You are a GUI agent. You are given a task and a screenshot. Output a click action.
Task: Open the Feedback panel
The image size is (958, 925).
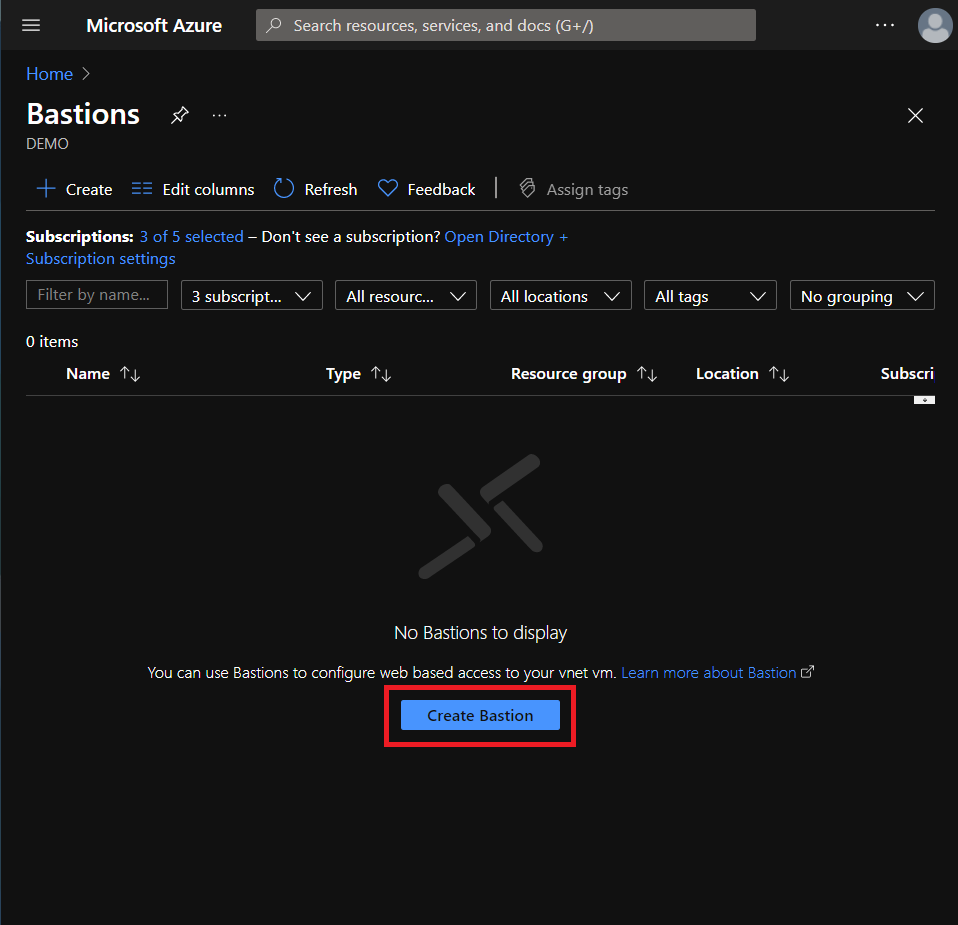click(426, 189)
